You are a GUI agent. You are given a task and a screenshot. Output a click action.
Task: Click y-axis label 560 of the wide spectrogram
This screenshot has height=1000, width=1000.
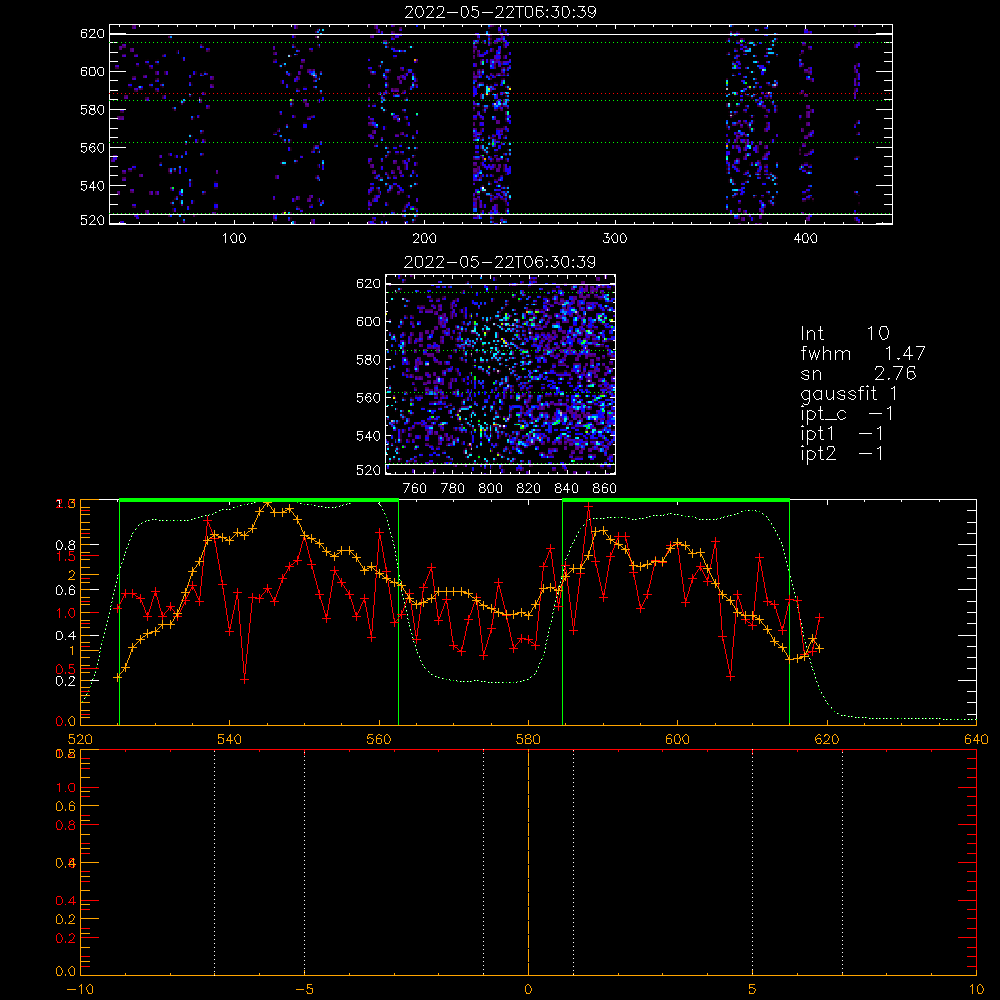[x=92, y=148]
